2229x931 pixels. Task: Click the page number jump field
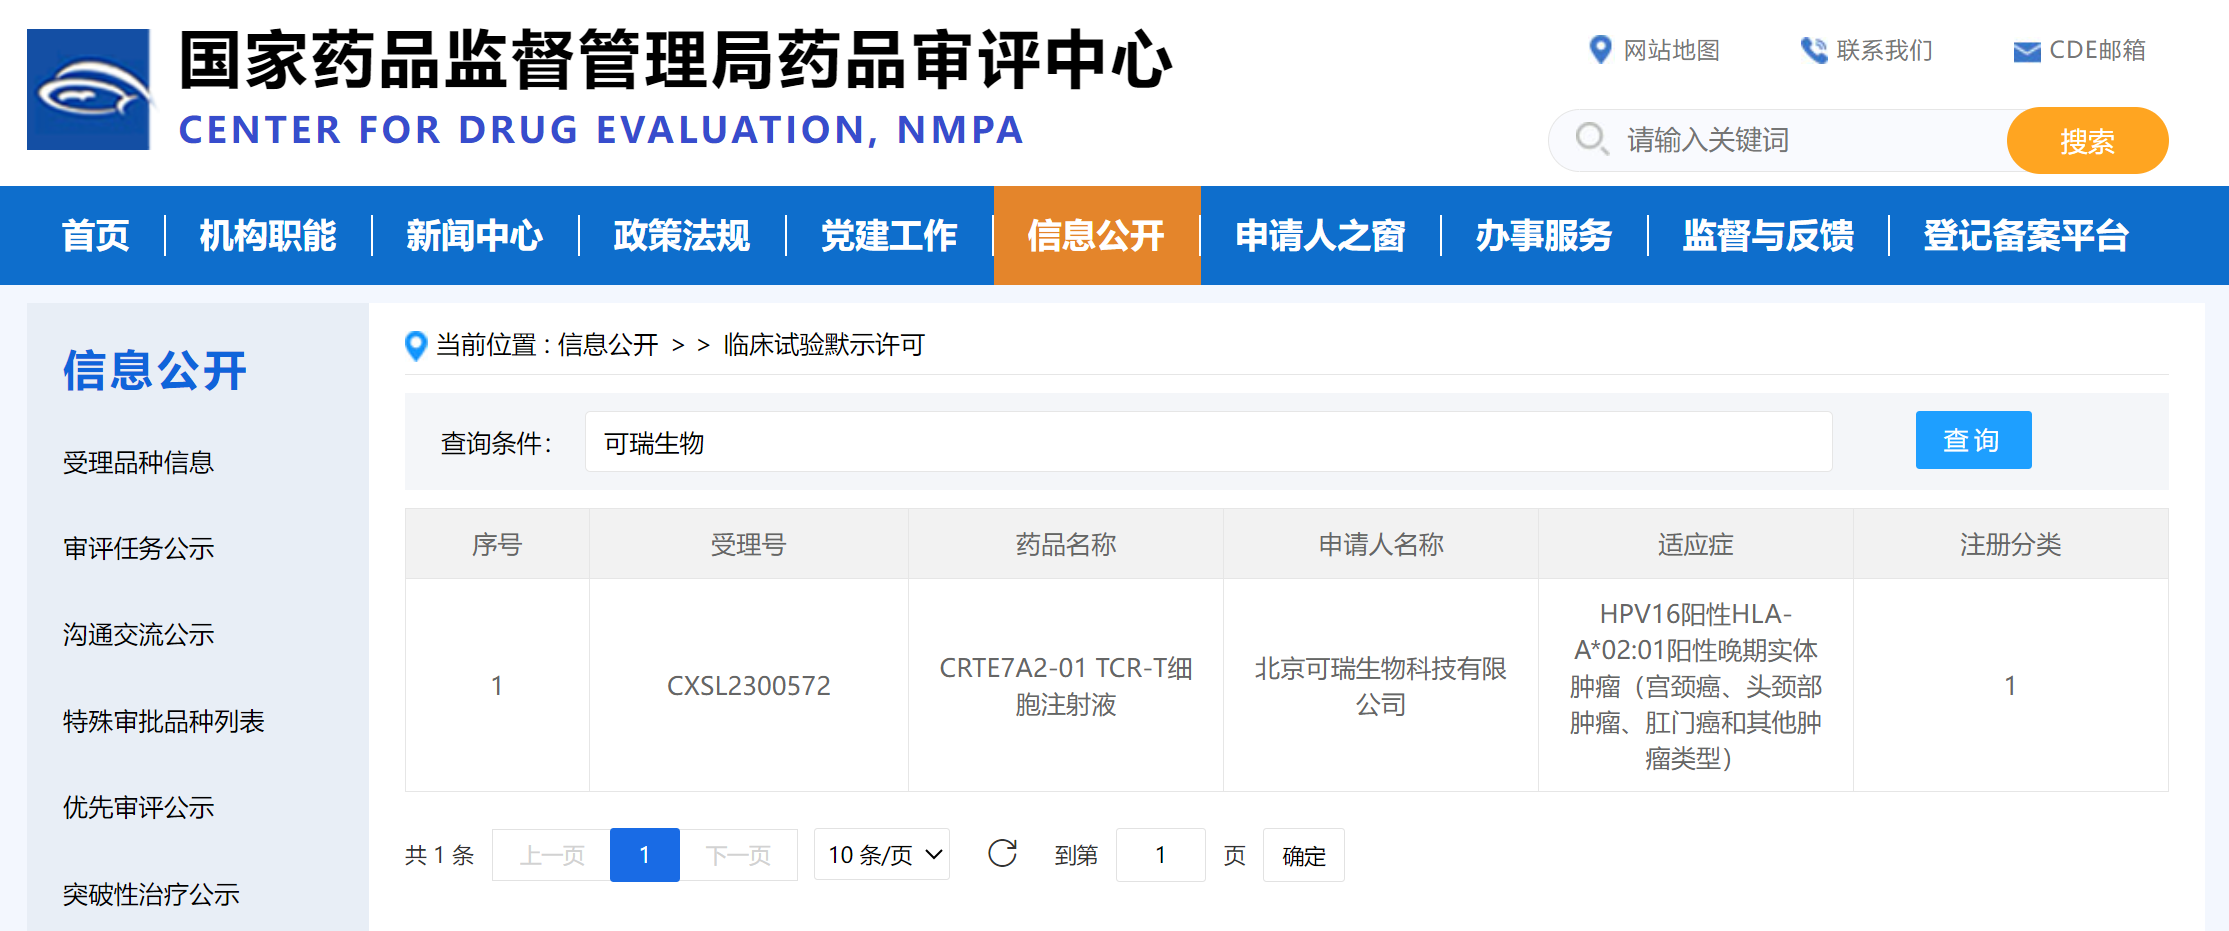tap(1160, 855)
